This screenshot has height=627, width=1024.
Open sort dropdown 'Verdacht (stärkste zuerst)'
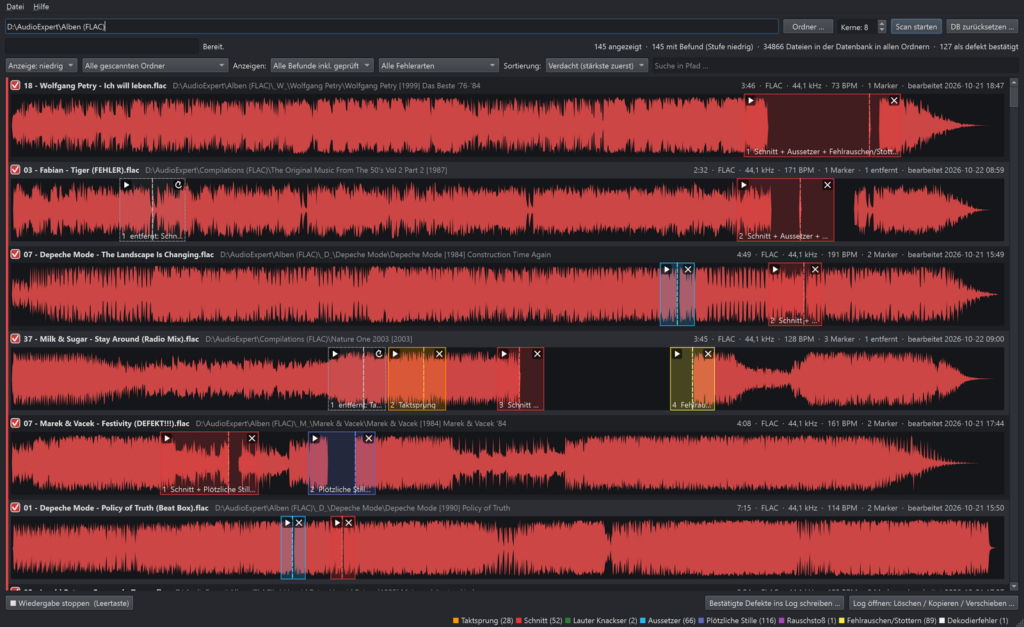[x=597, y=66]
